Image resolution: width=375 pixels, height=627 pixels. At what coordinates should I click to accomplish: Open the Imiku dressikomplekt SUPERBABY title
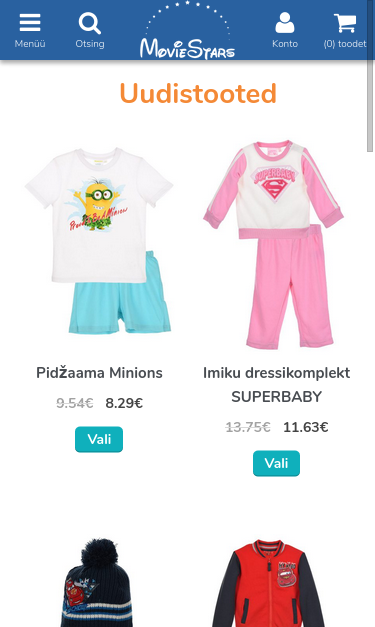pos(276,385)
